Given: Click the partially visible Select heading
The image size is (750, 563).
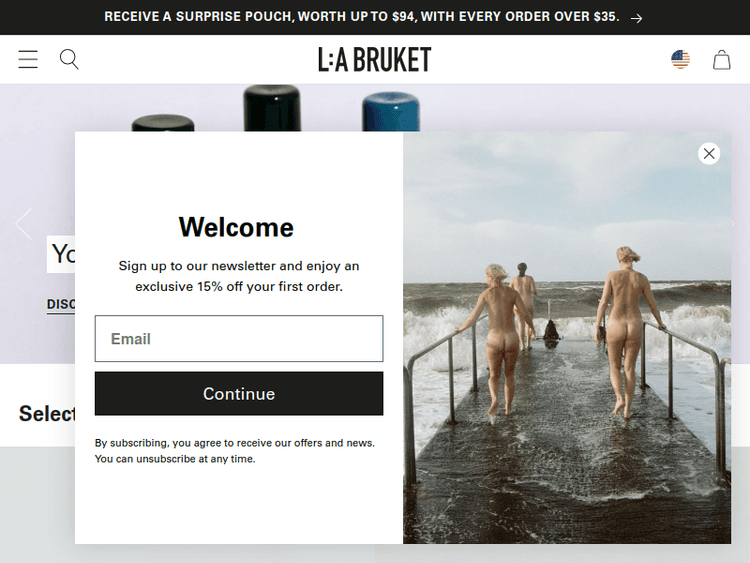Looking at the screenshot, I should pos(47,414).
